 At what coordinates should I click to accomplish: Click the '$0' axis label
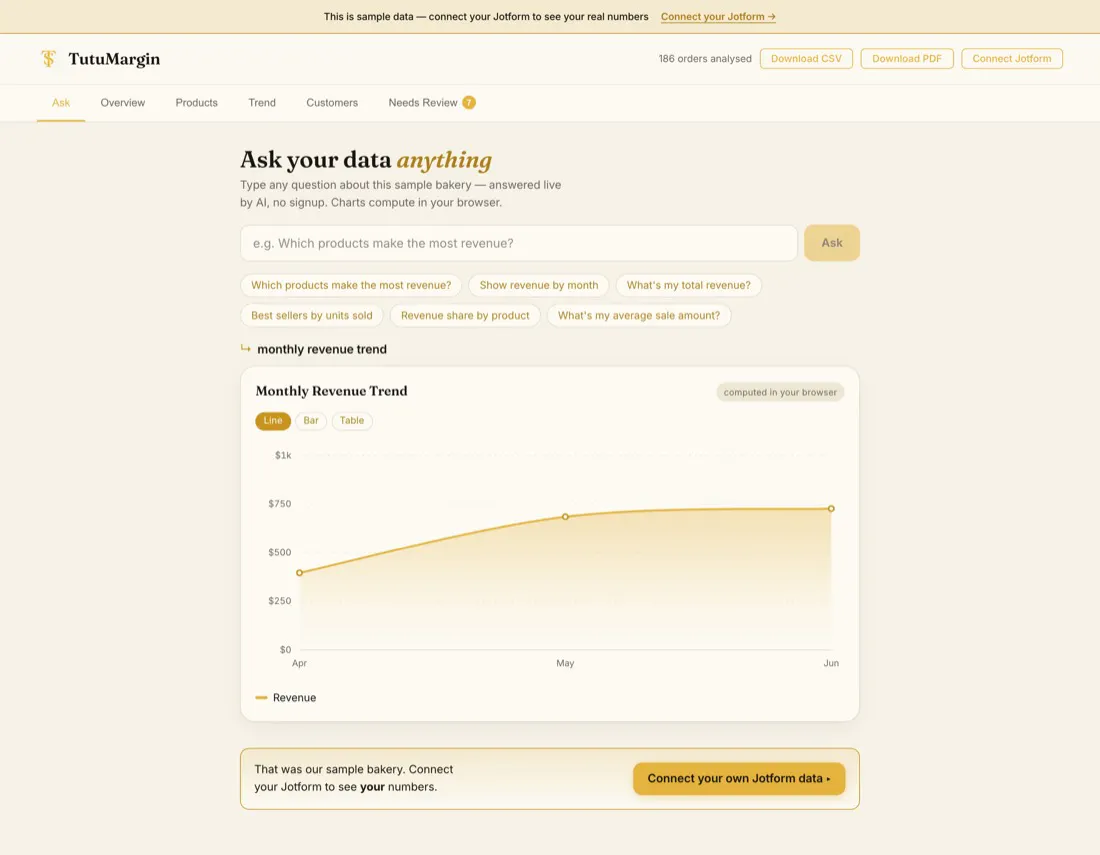285,649
